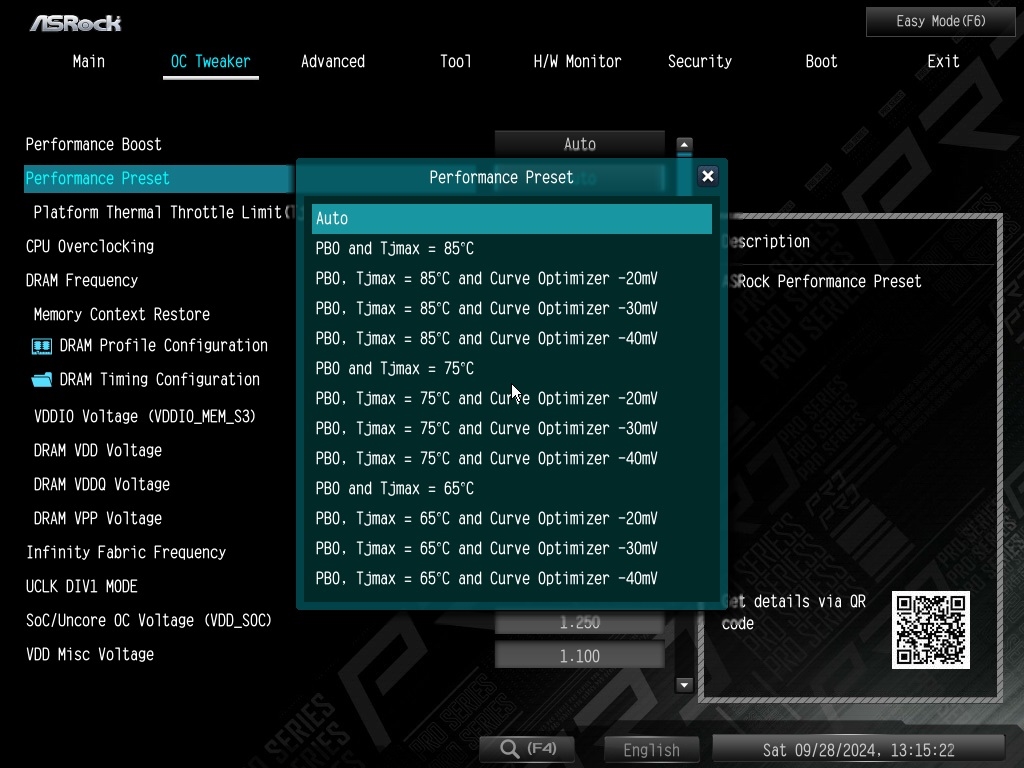Click the search magnifier (F4) button
The width and height of the screenshot is (1024, 768).
[527, 748]
